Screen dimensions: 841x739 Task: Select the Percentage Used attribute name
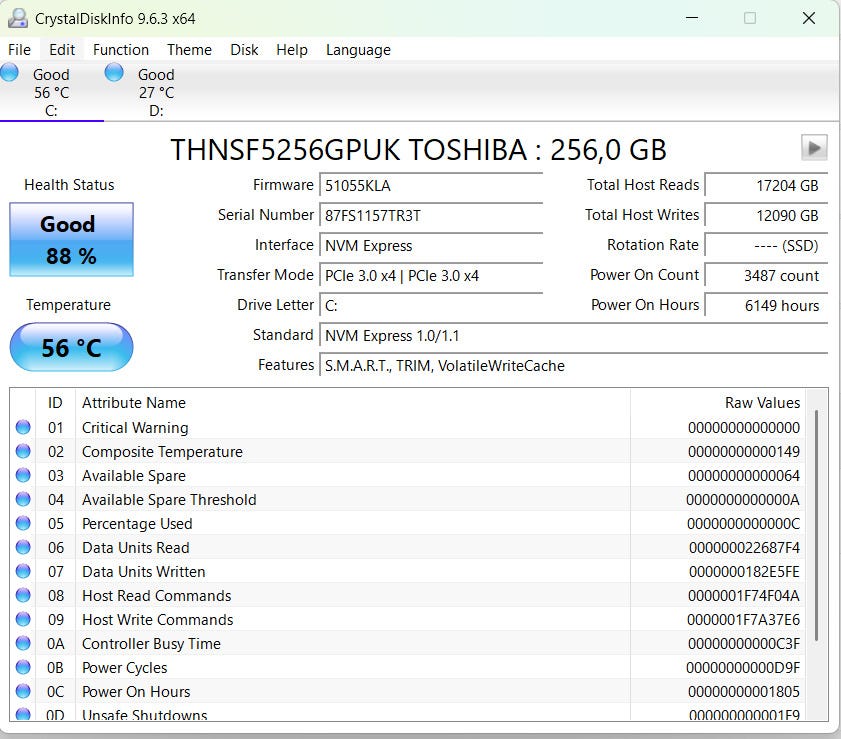(137, 523)
